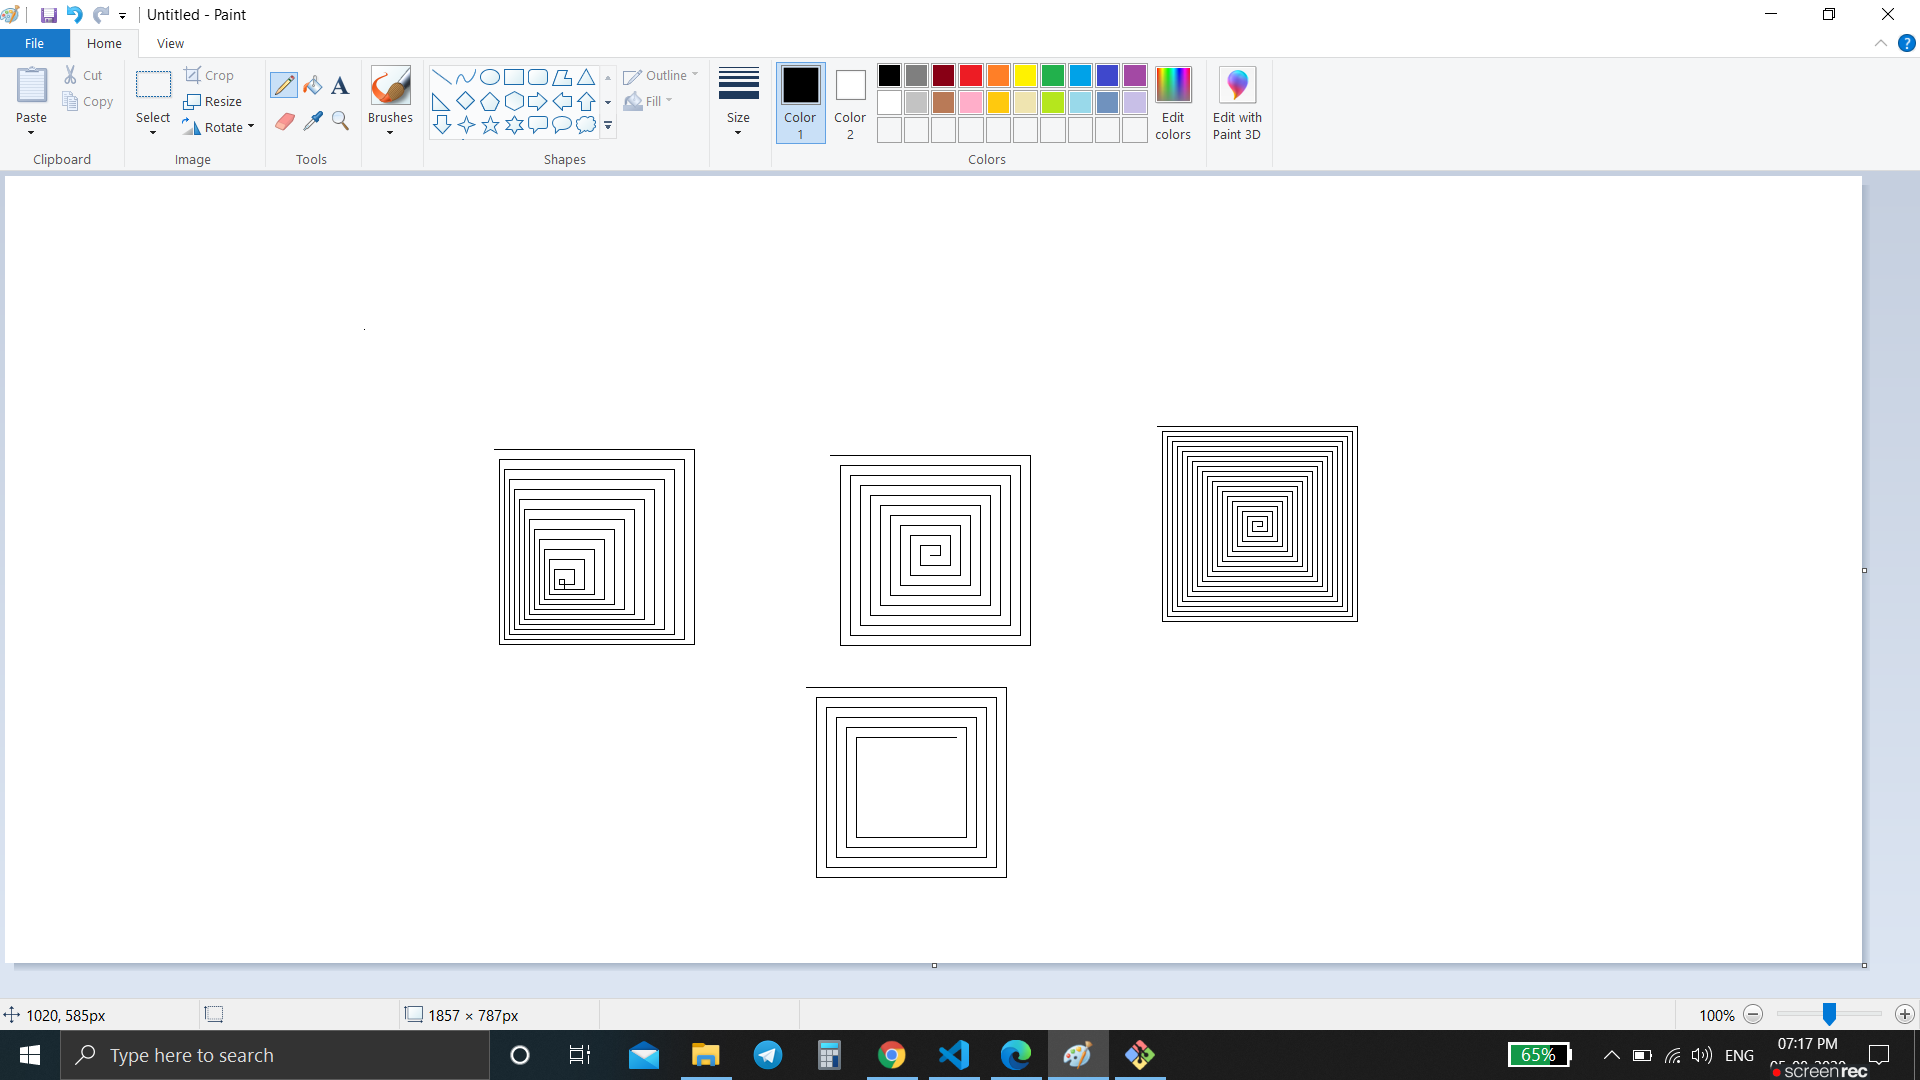Select the Pencil tool
Screen dimensions: 1920x1080
tap(284, 86)
